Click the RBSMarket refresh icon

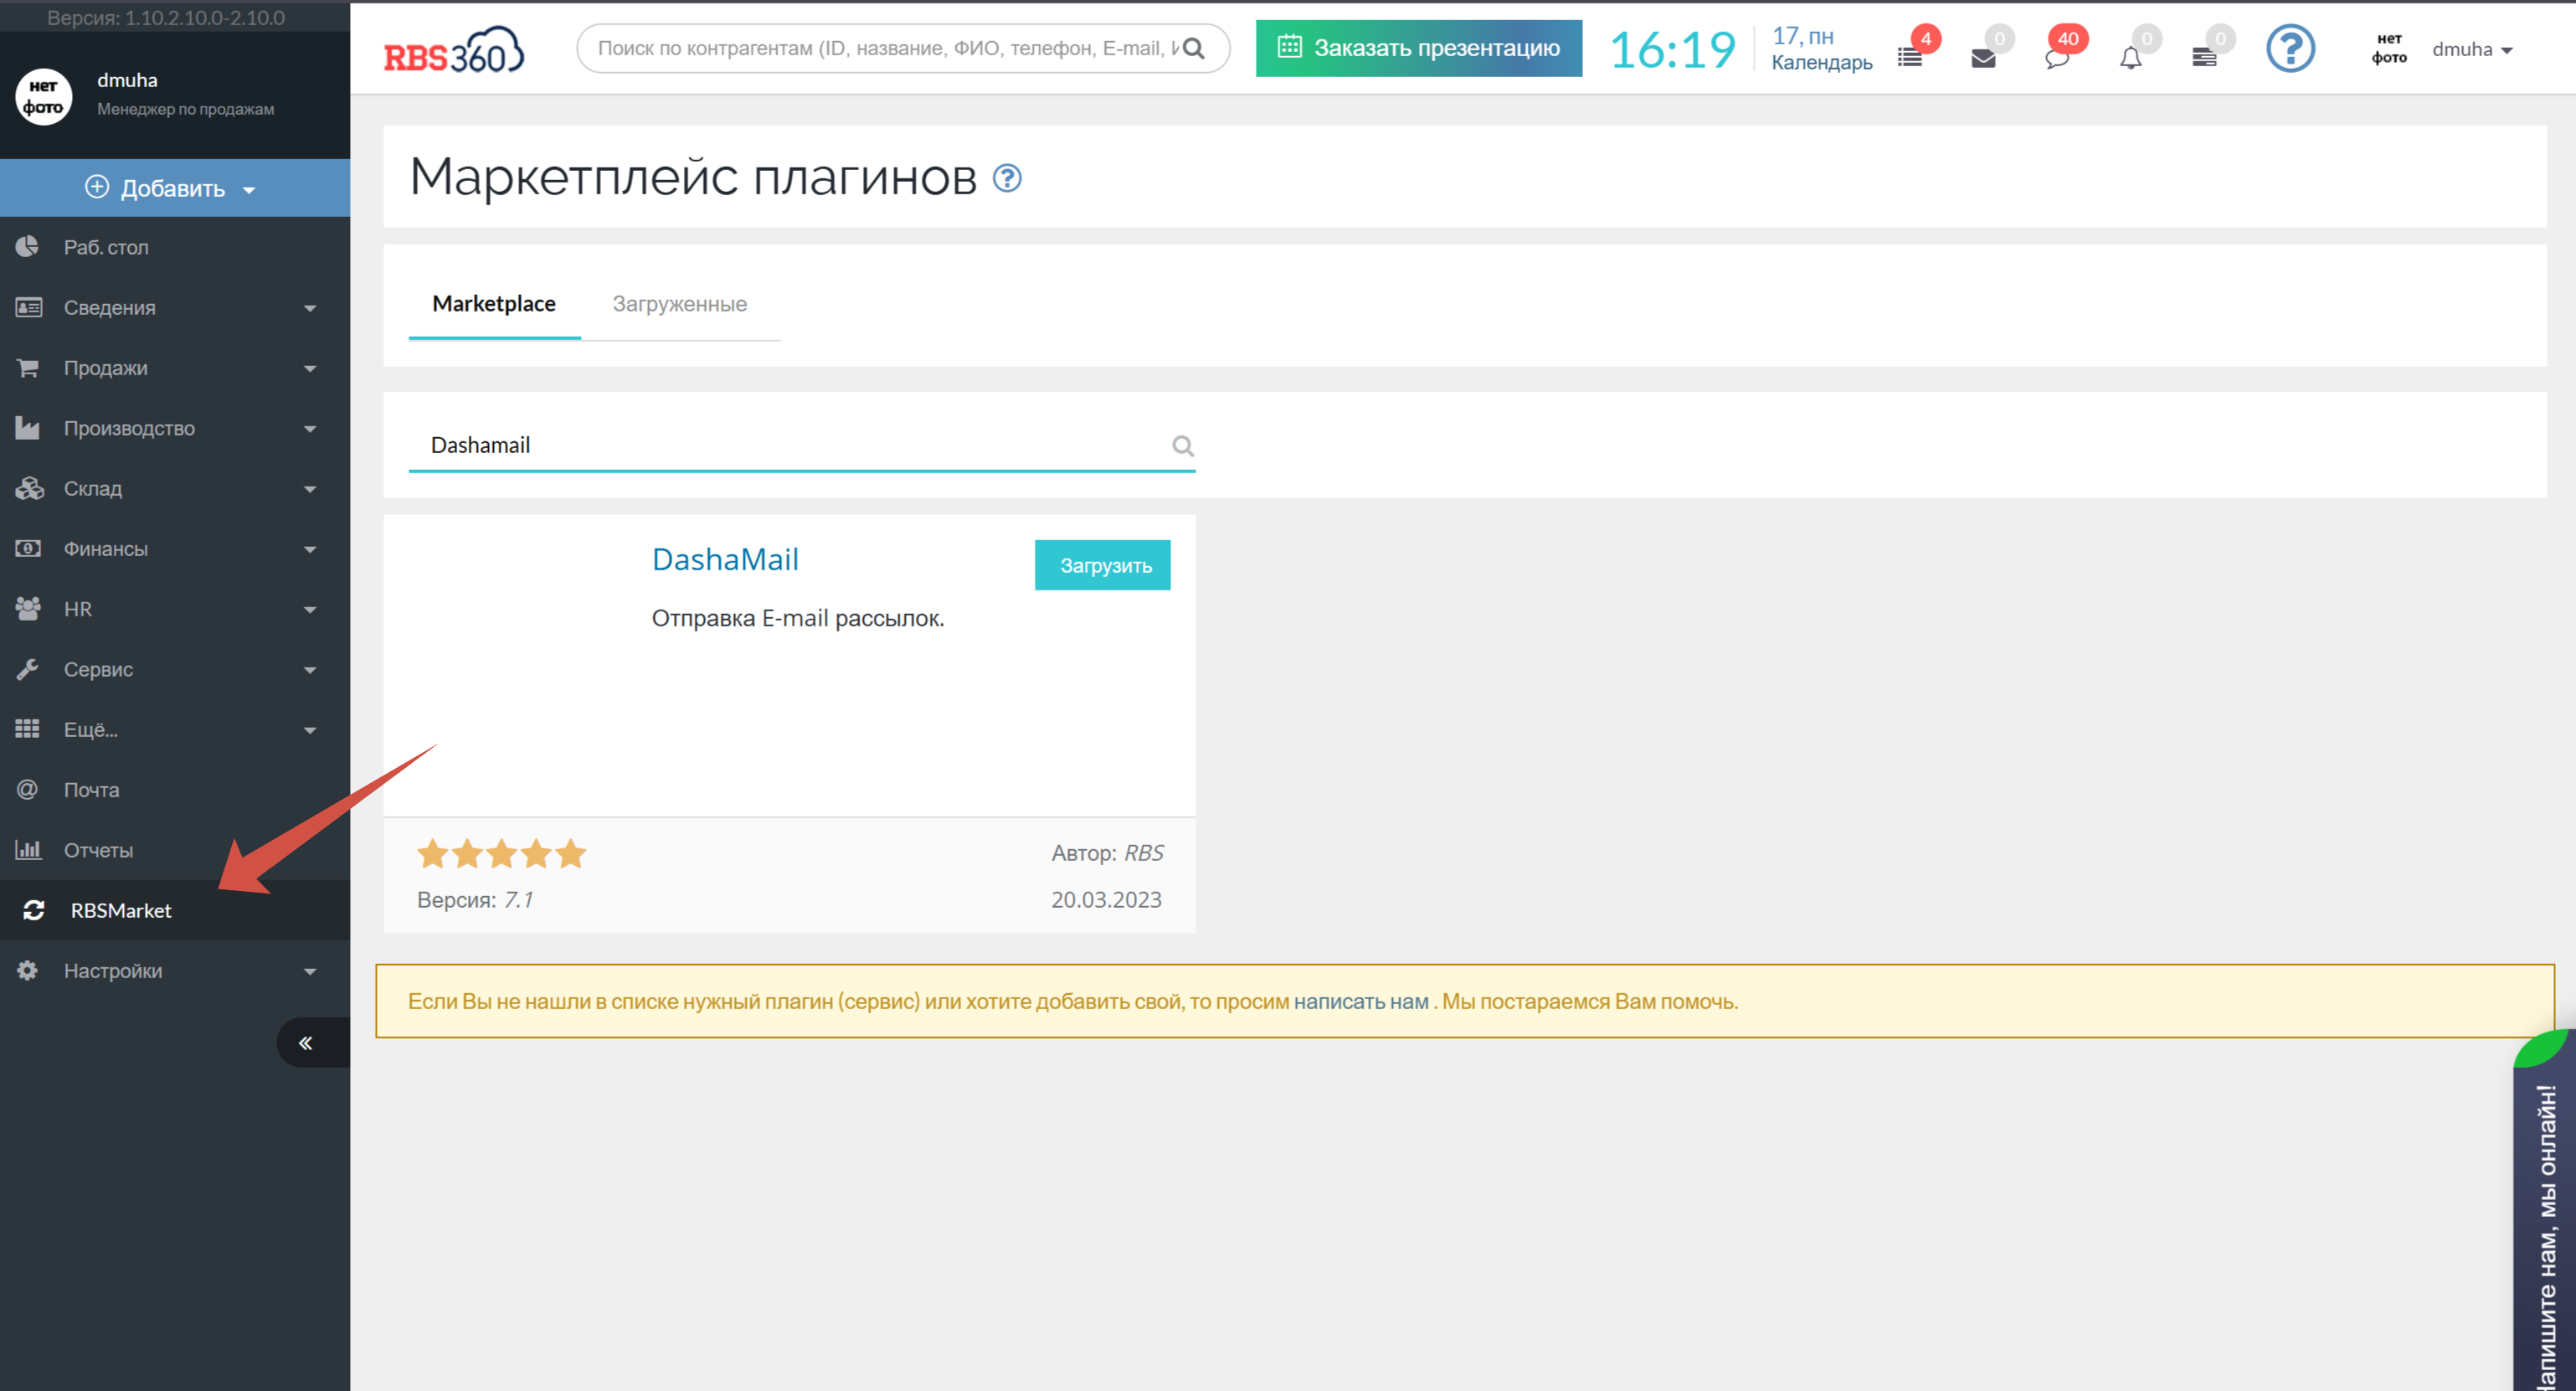[34, 910]
